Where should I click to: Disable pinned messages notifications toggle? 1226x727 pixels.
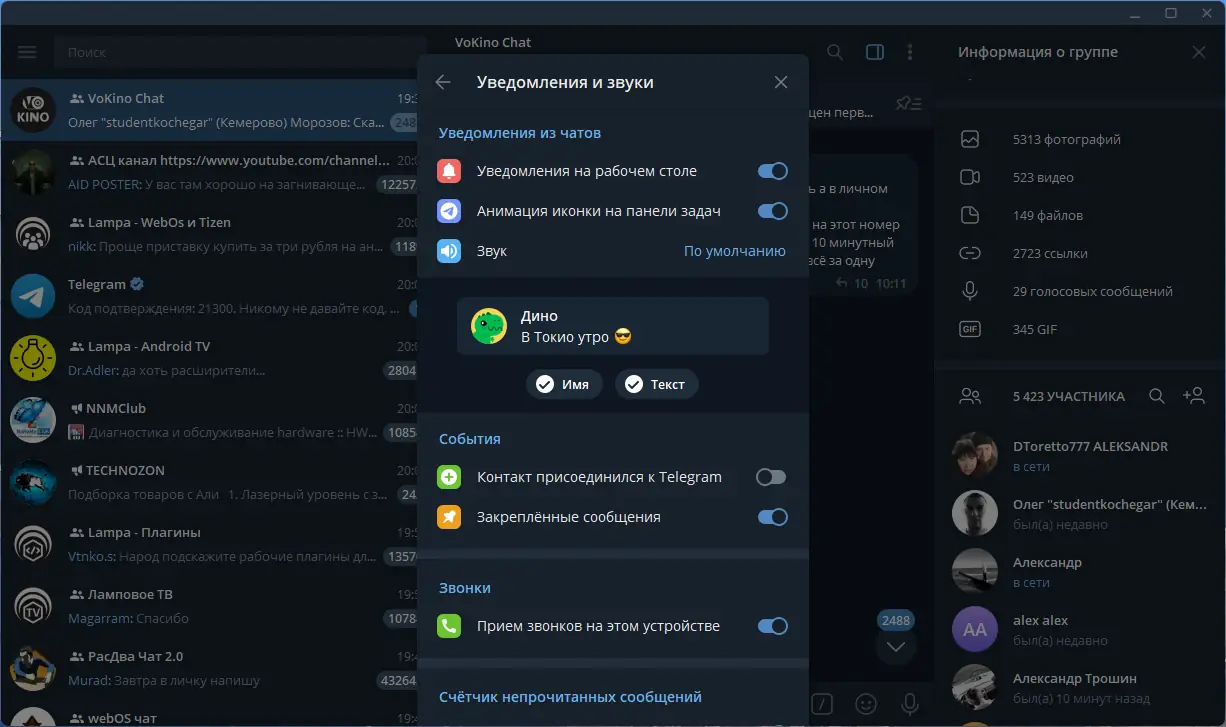(x=773, y=517)
